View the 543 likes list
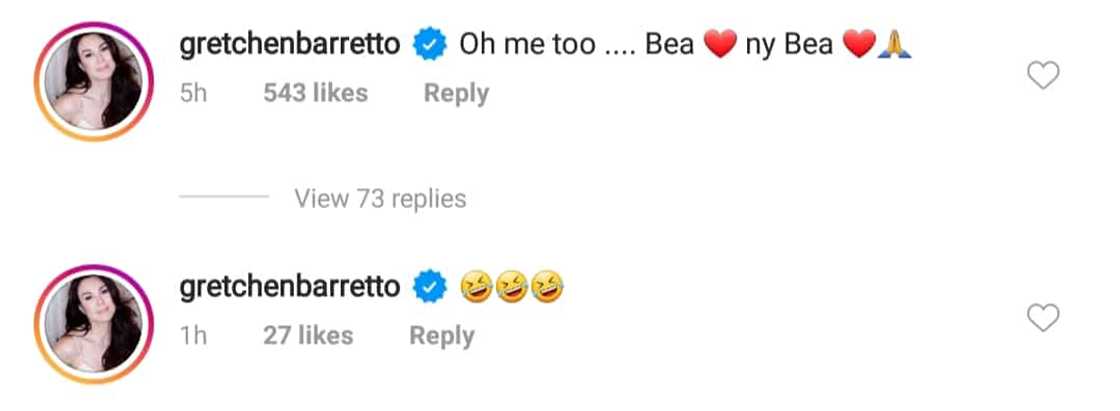This screenshot has height=411, width=1120. click(315, 93)
